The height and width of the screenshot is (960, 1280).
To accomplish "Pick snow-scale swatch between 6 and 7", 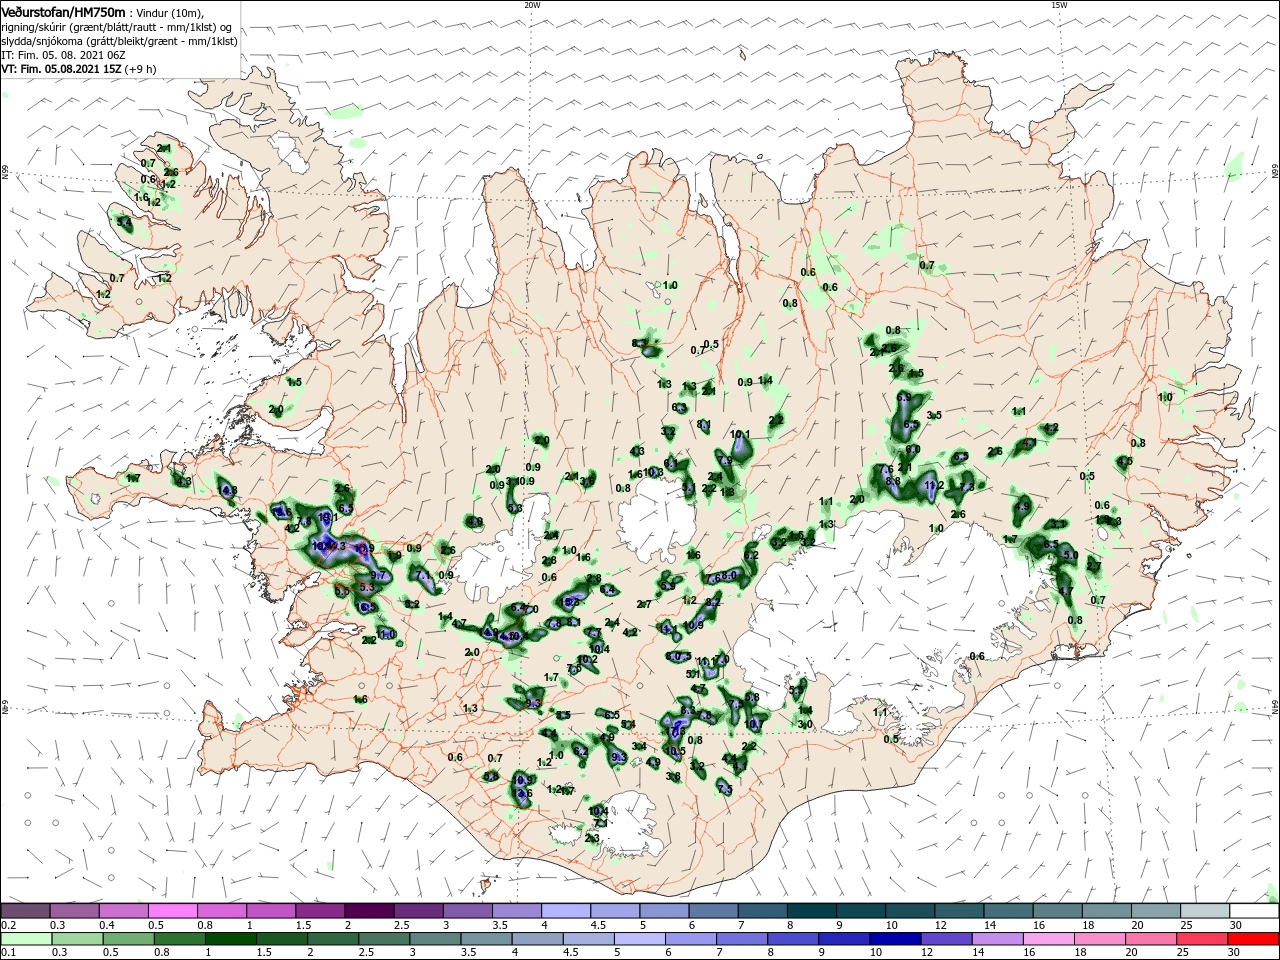I will (x=714, y=911).
